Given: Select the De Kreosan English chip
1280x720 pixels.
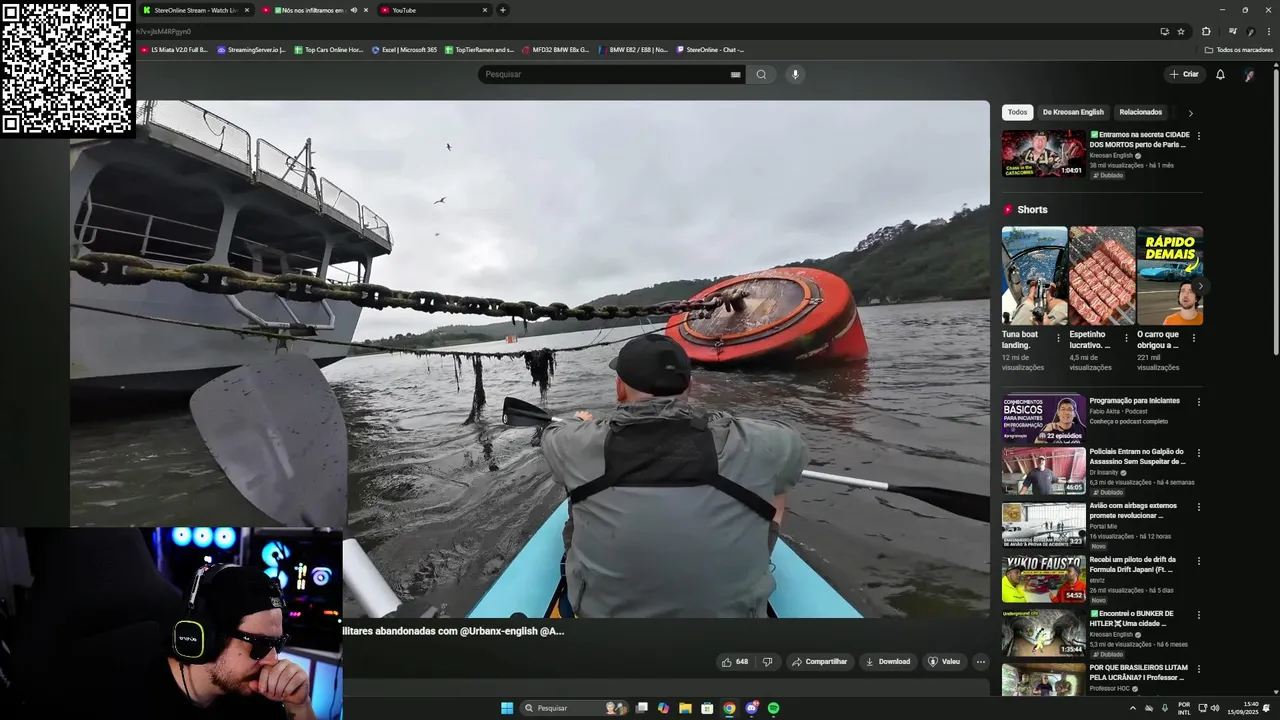Looking at the screenshot, I should point(1073,112).
